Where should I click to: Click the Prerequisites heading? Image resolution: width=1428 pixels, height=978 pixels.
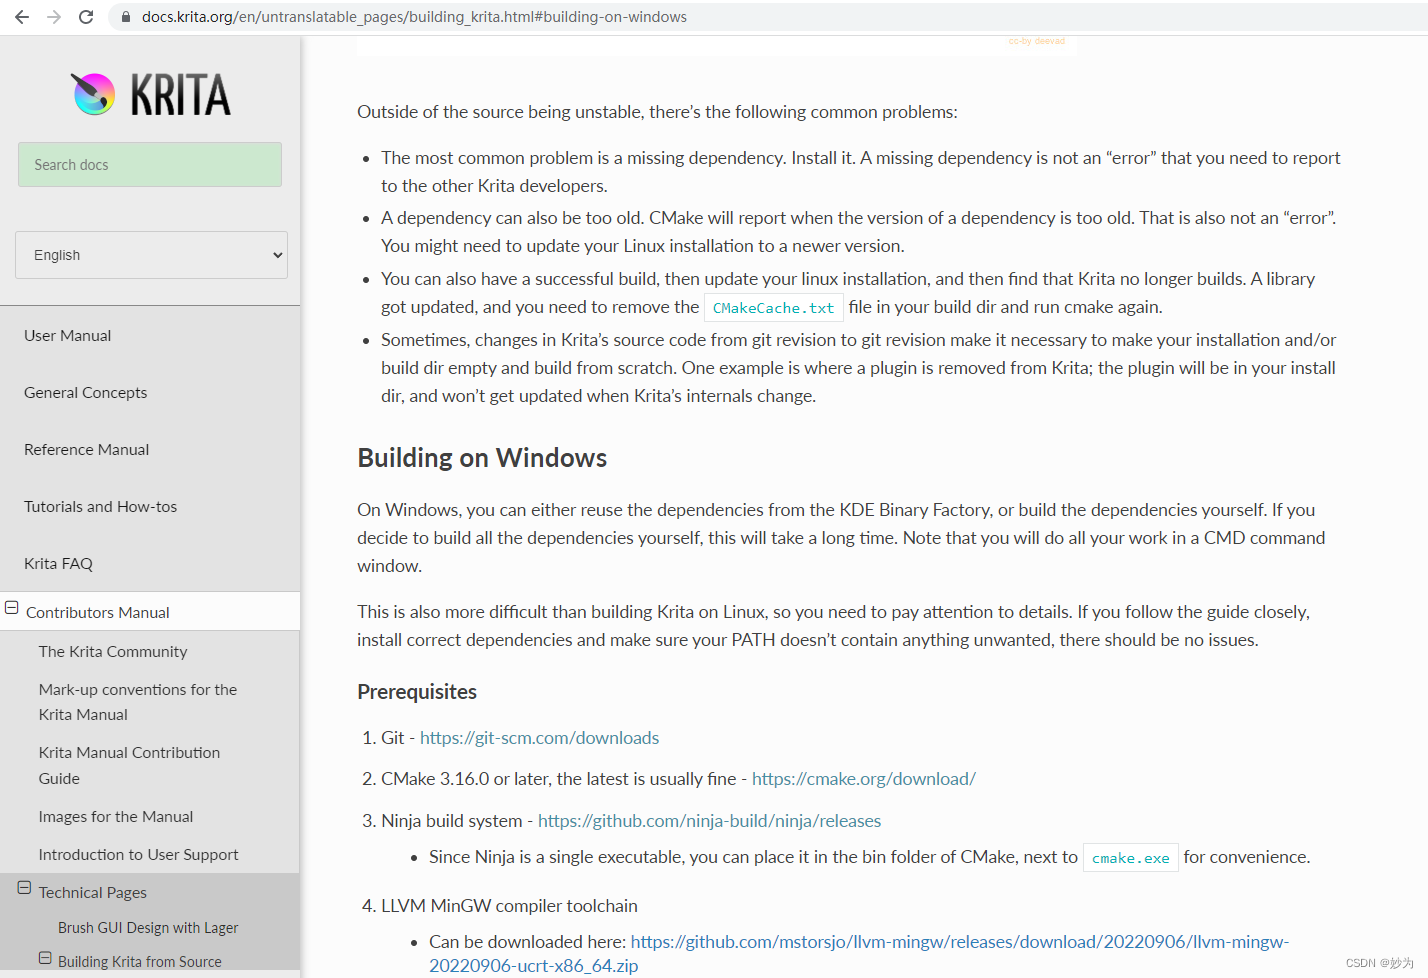point(417,691)
